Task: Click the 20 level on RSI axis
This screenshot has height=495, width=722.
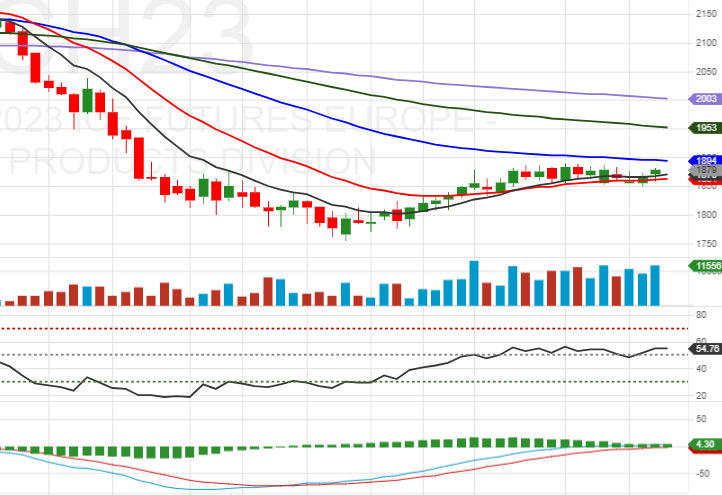Action: (701, 396)
